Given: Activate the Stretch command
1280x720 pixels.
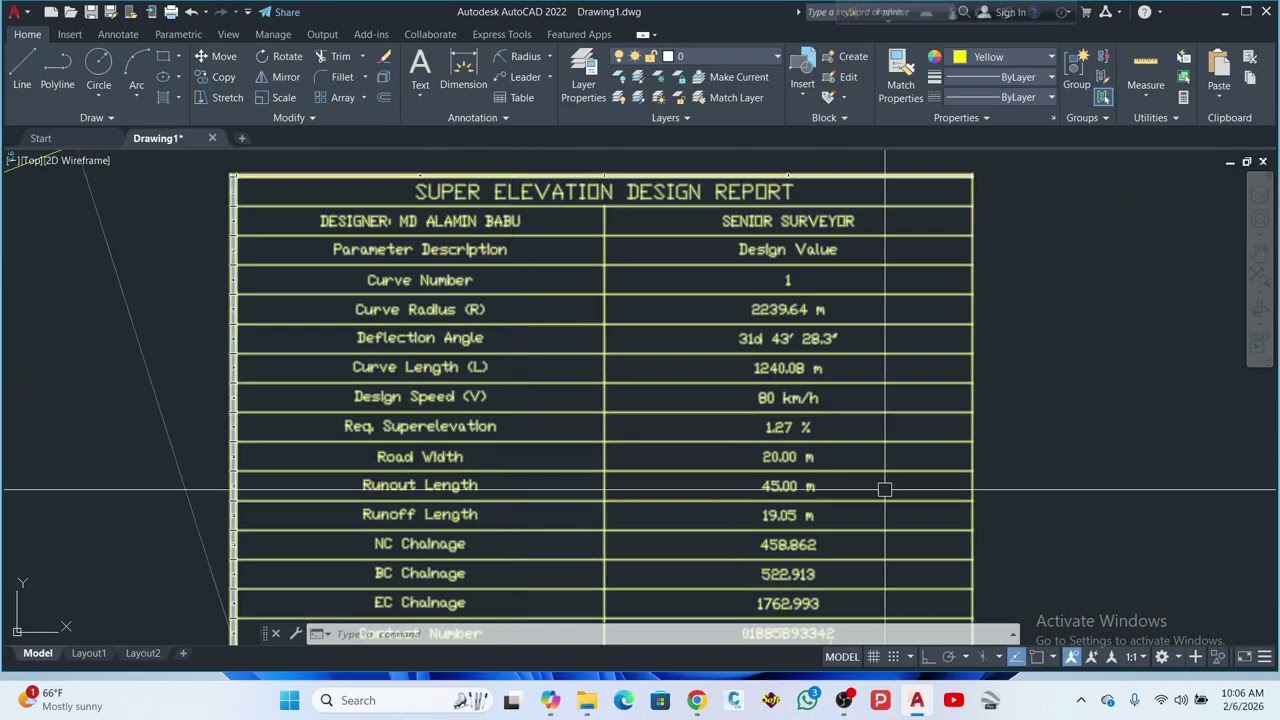Looking at the screenshot, I should click(218, 98).
